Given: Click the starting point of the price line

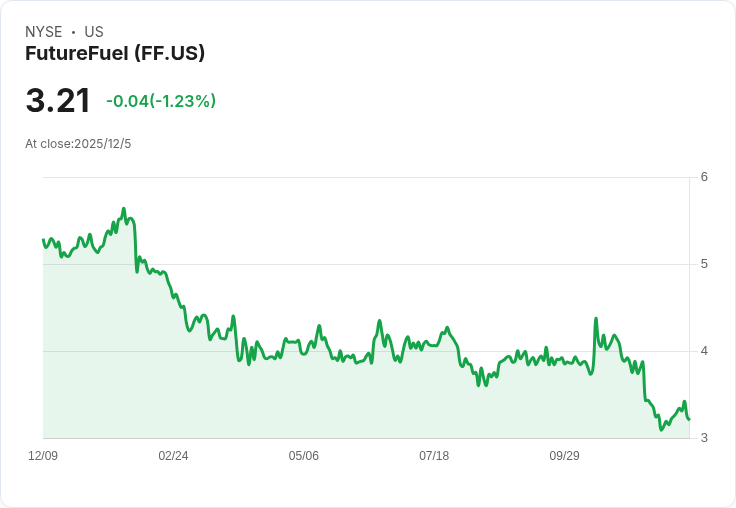Looking at the screenshot, I should pos(43,240).
